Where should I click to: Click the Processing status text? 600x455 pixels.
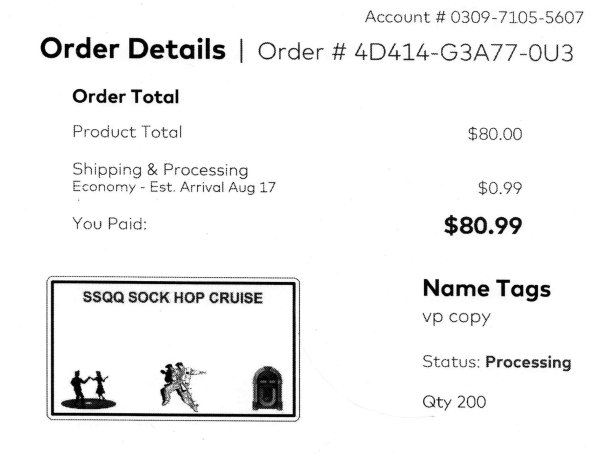coord(528,362)
